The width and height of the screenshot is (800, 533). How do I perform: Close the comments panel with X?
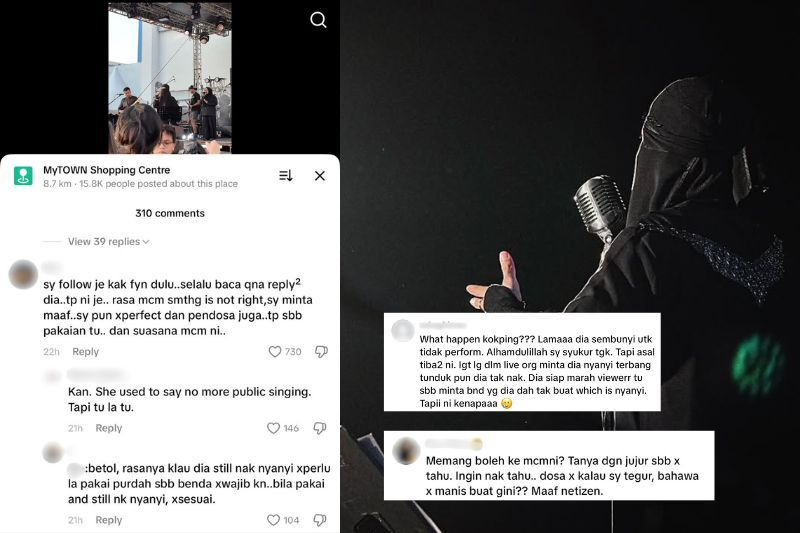pyautogui.click(x=320, y=176)
